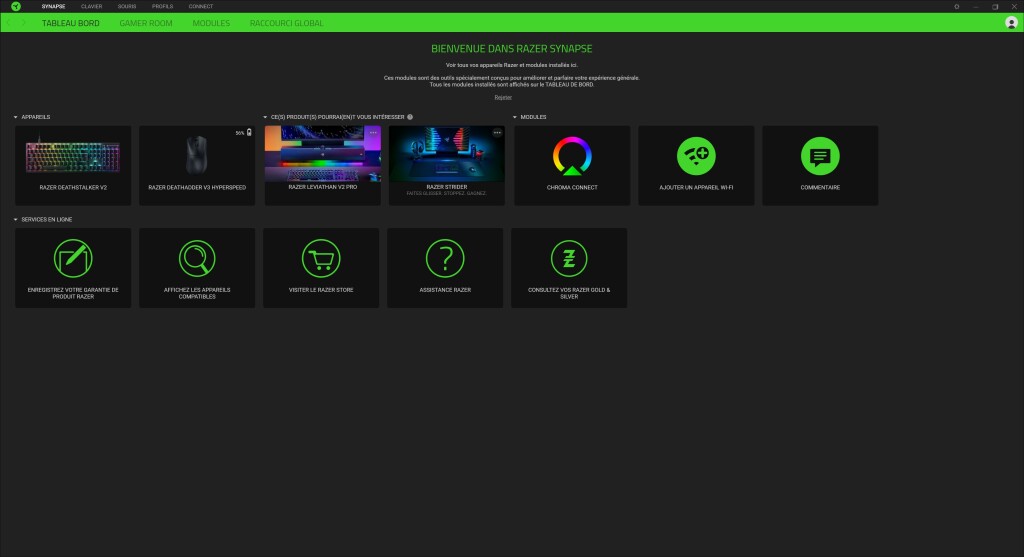The height and width of the screenshot is (557, 1024).
Task: Open the GAMER ROOM subtab
Action: point(146,23)
